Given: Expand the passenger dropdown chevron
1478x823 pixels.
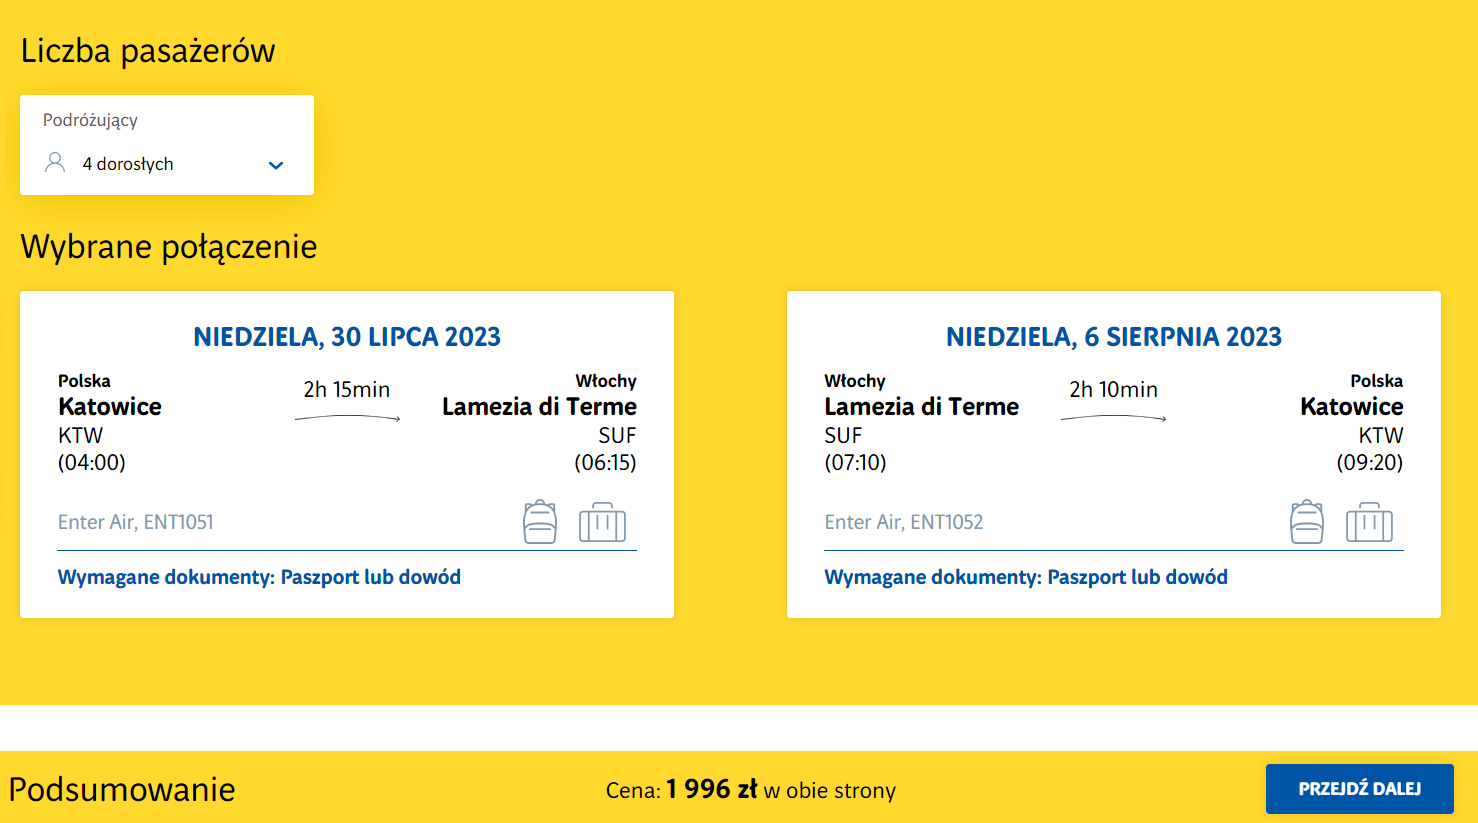Looking at the screenshot, I should click(x=276, y=165).
